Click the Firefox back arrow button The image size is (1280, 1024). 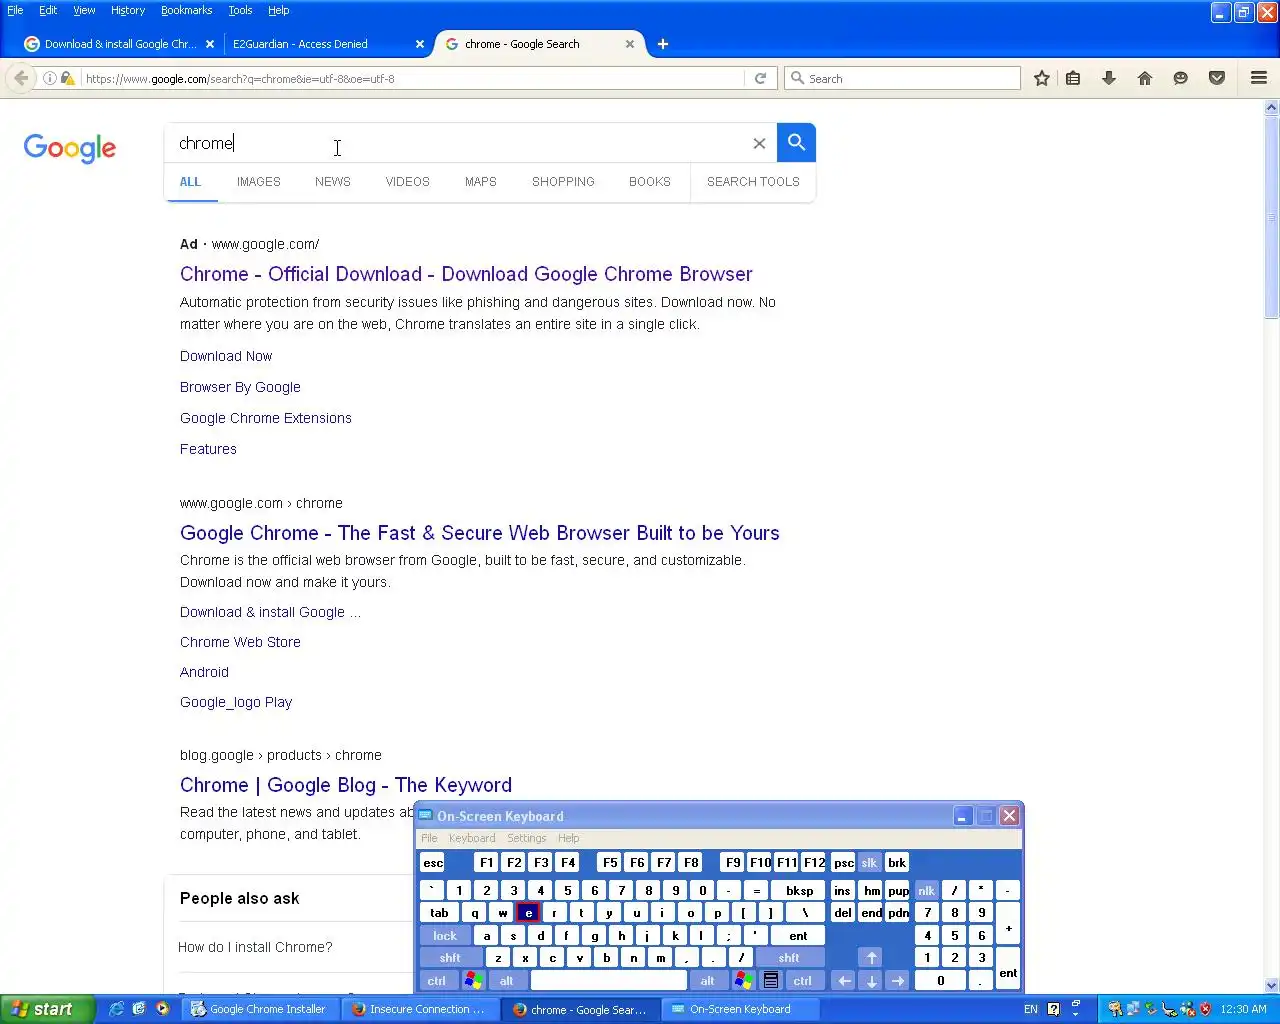pyautogui.click(x=21, y=78)
